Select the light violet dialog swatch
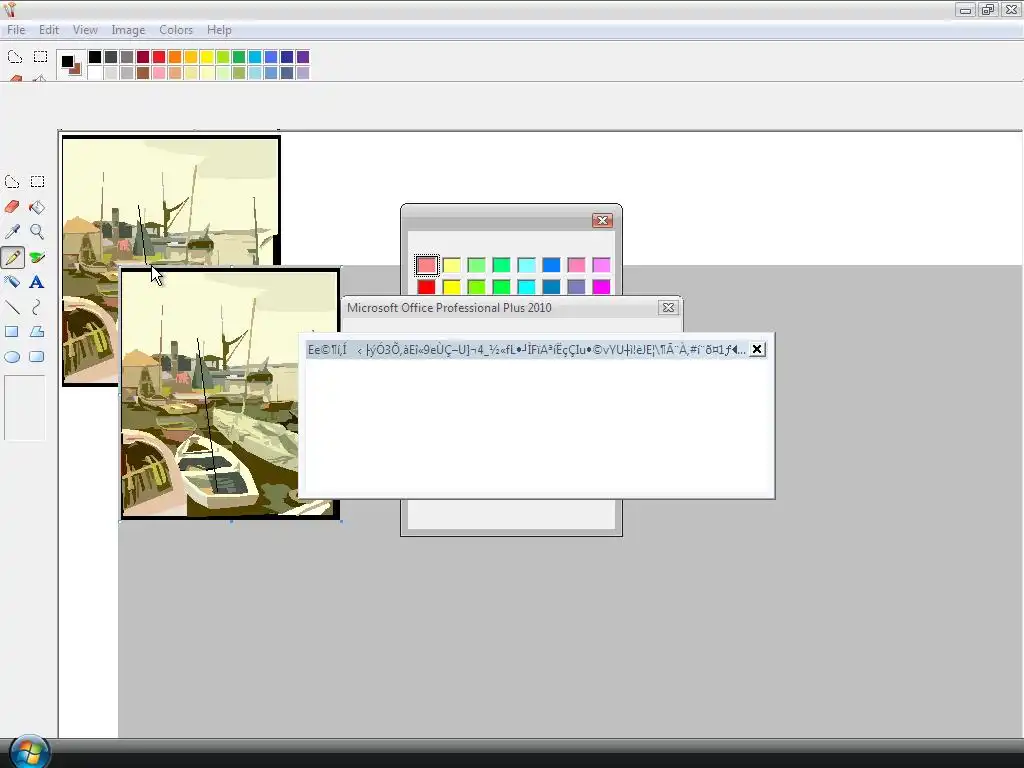 [601, 265]
